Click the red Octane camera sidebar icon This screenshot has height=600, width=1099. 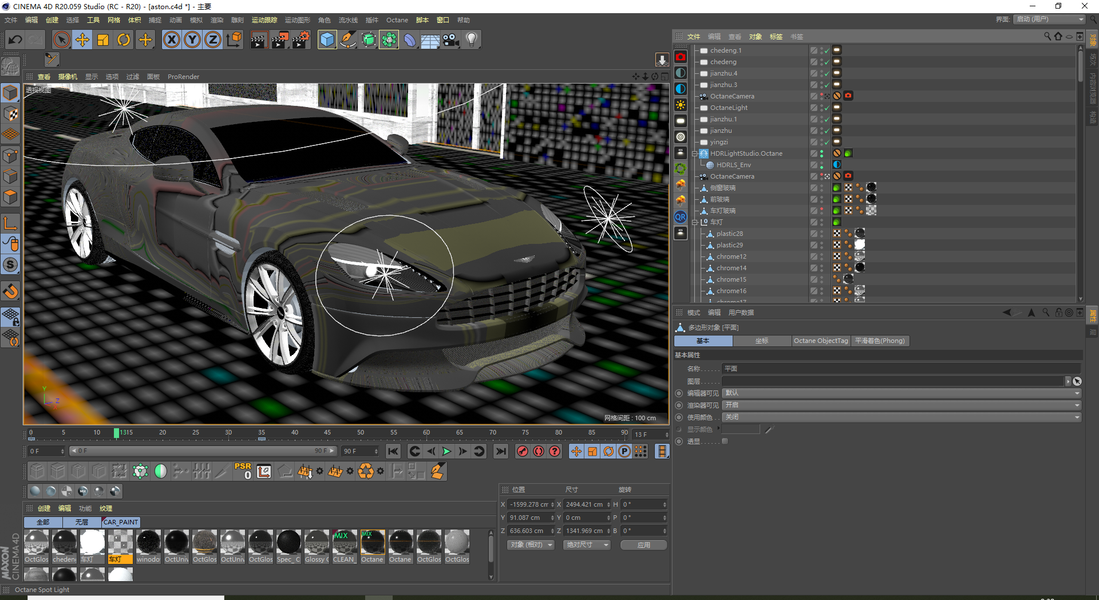pyautogui.click(x=681, y=57)
